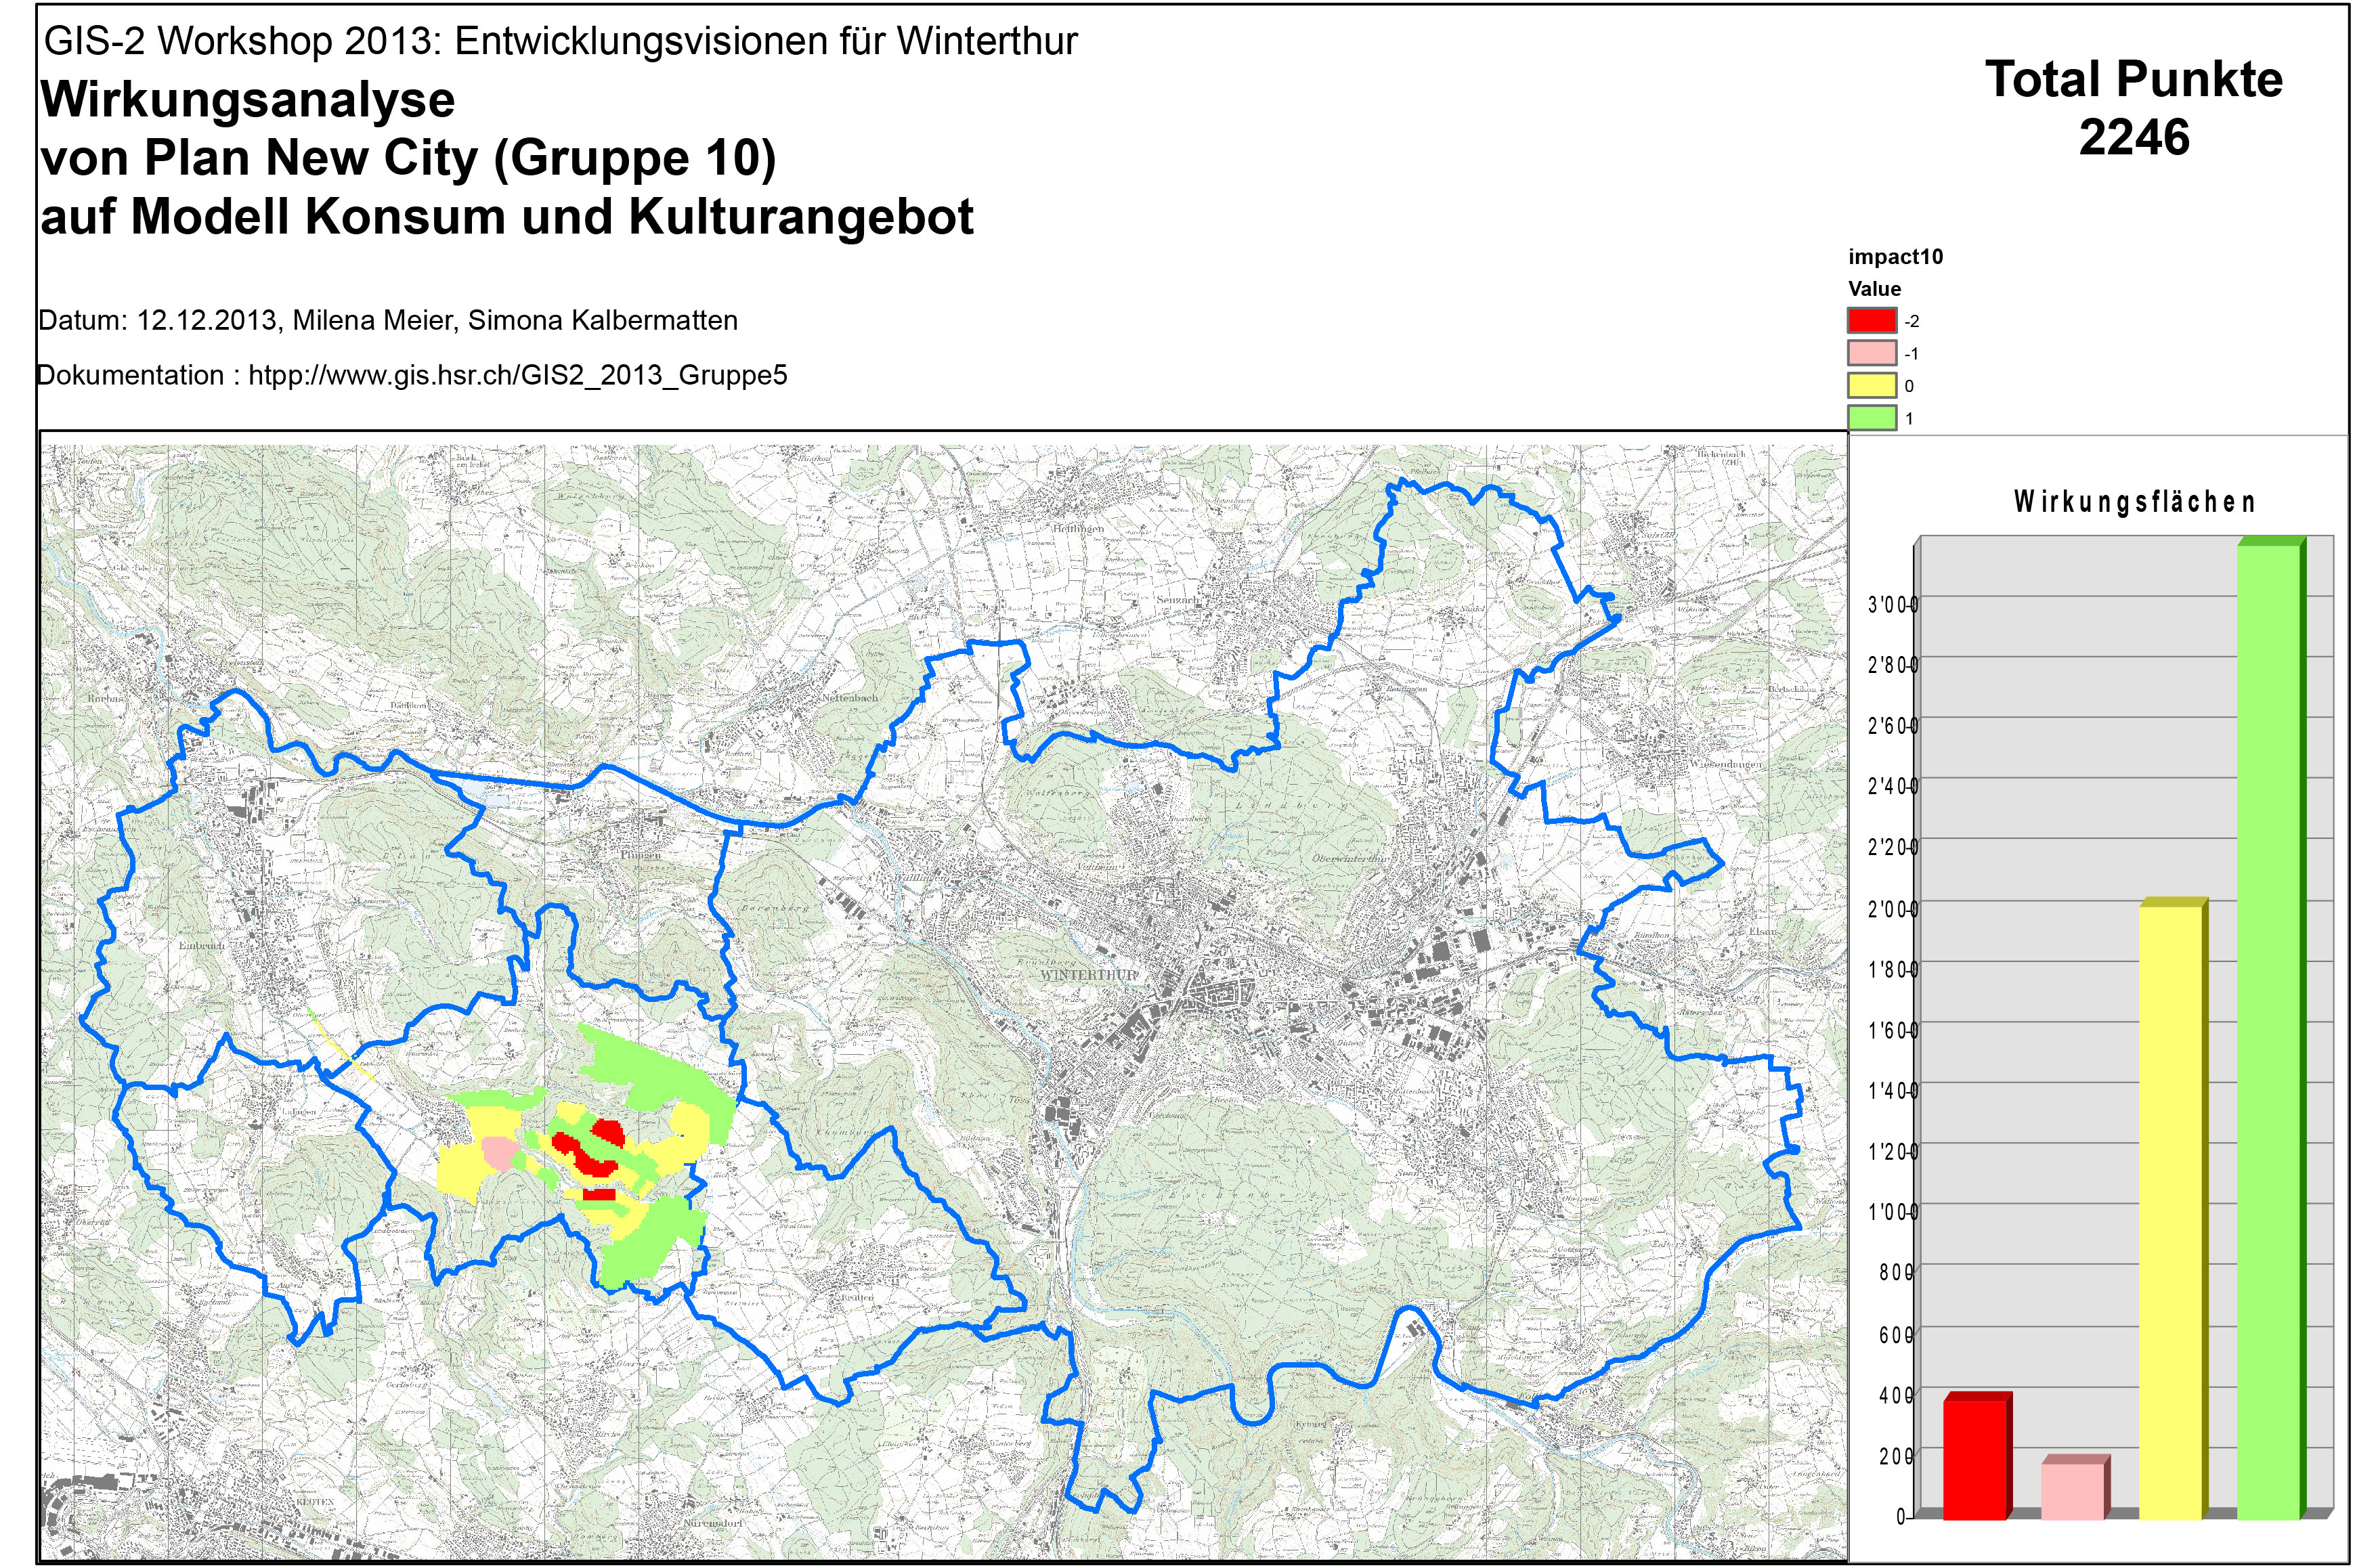The height and width of the screenshot is (1568, 2376).
Task: Click the Wirkungsflächen chart title
Action: (2134, 502)
